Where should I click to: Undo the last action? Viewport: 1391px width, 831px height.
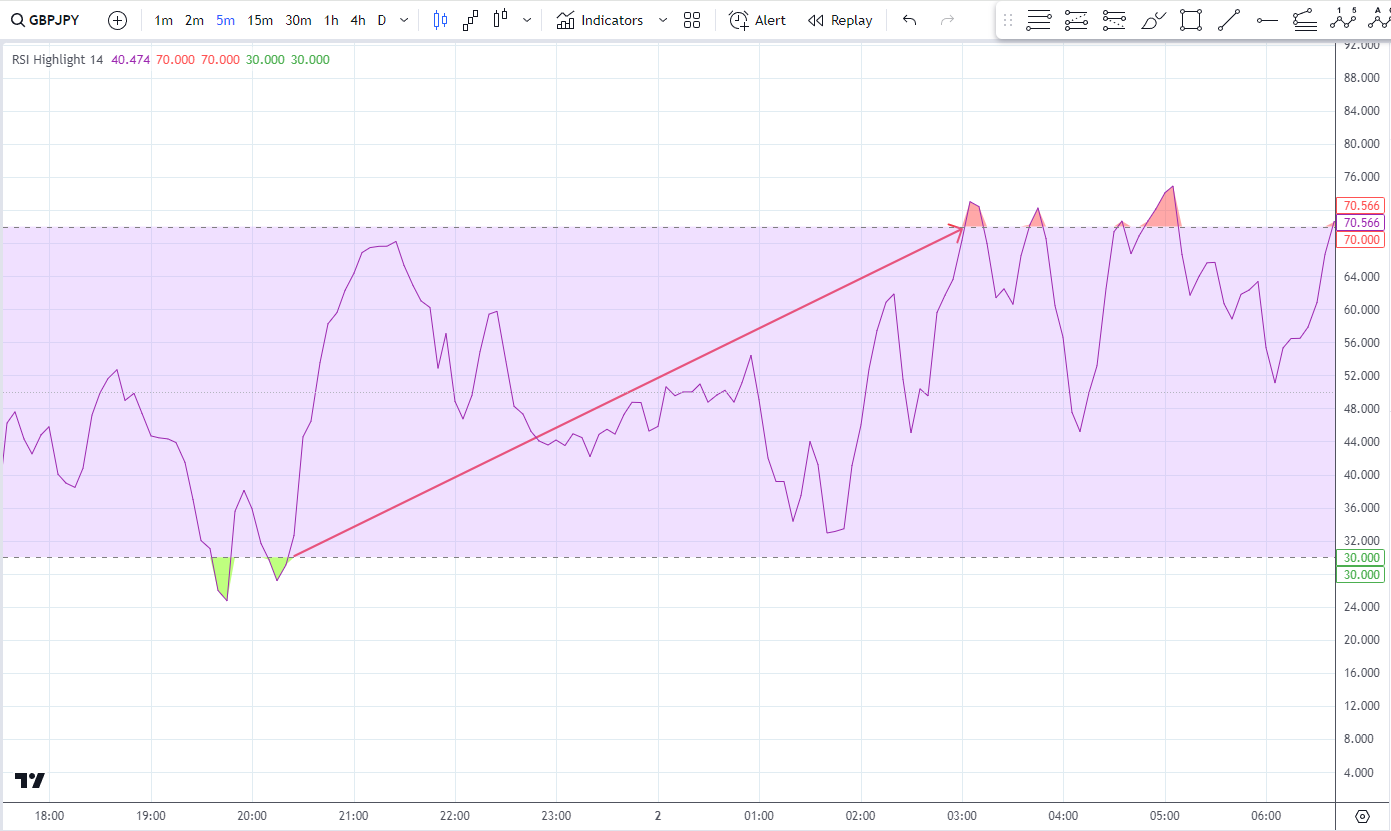tap(909, 20)
